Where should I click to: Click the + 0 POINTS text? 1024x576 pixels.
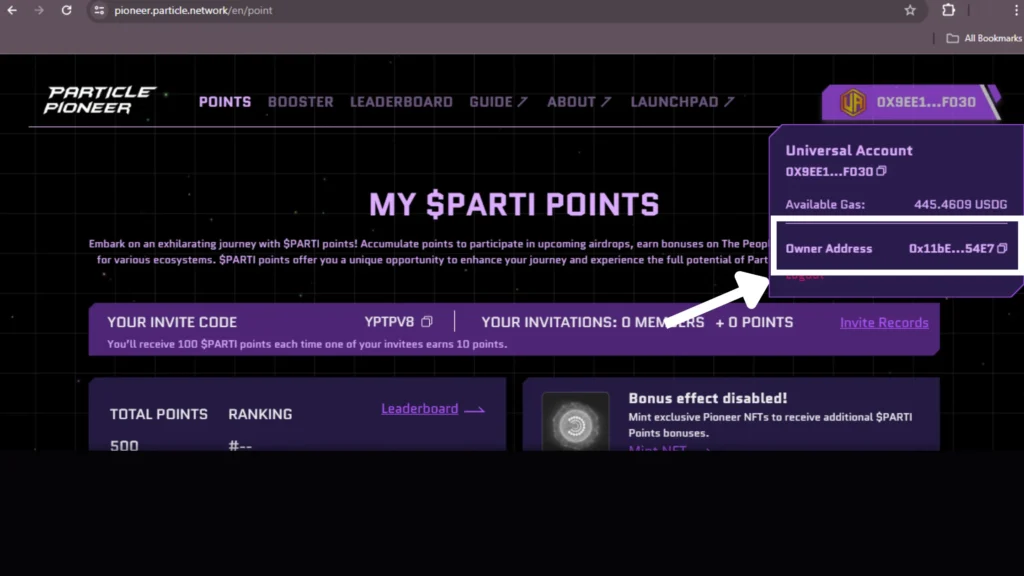(x=754, y=323)
